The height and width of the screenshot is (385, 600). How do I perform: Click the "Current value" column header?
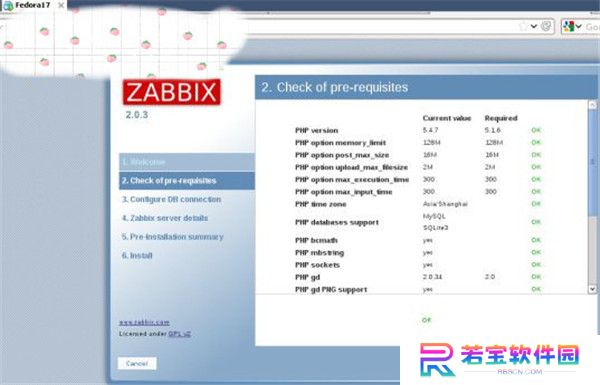[x=447, y=118]
